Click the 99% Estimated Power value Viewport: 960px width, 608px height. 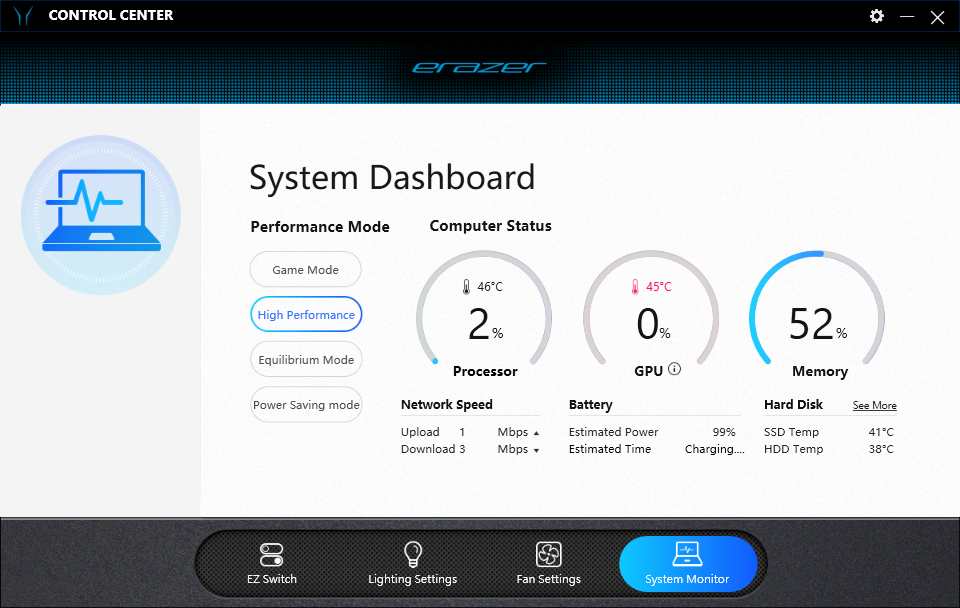[724, 432]
